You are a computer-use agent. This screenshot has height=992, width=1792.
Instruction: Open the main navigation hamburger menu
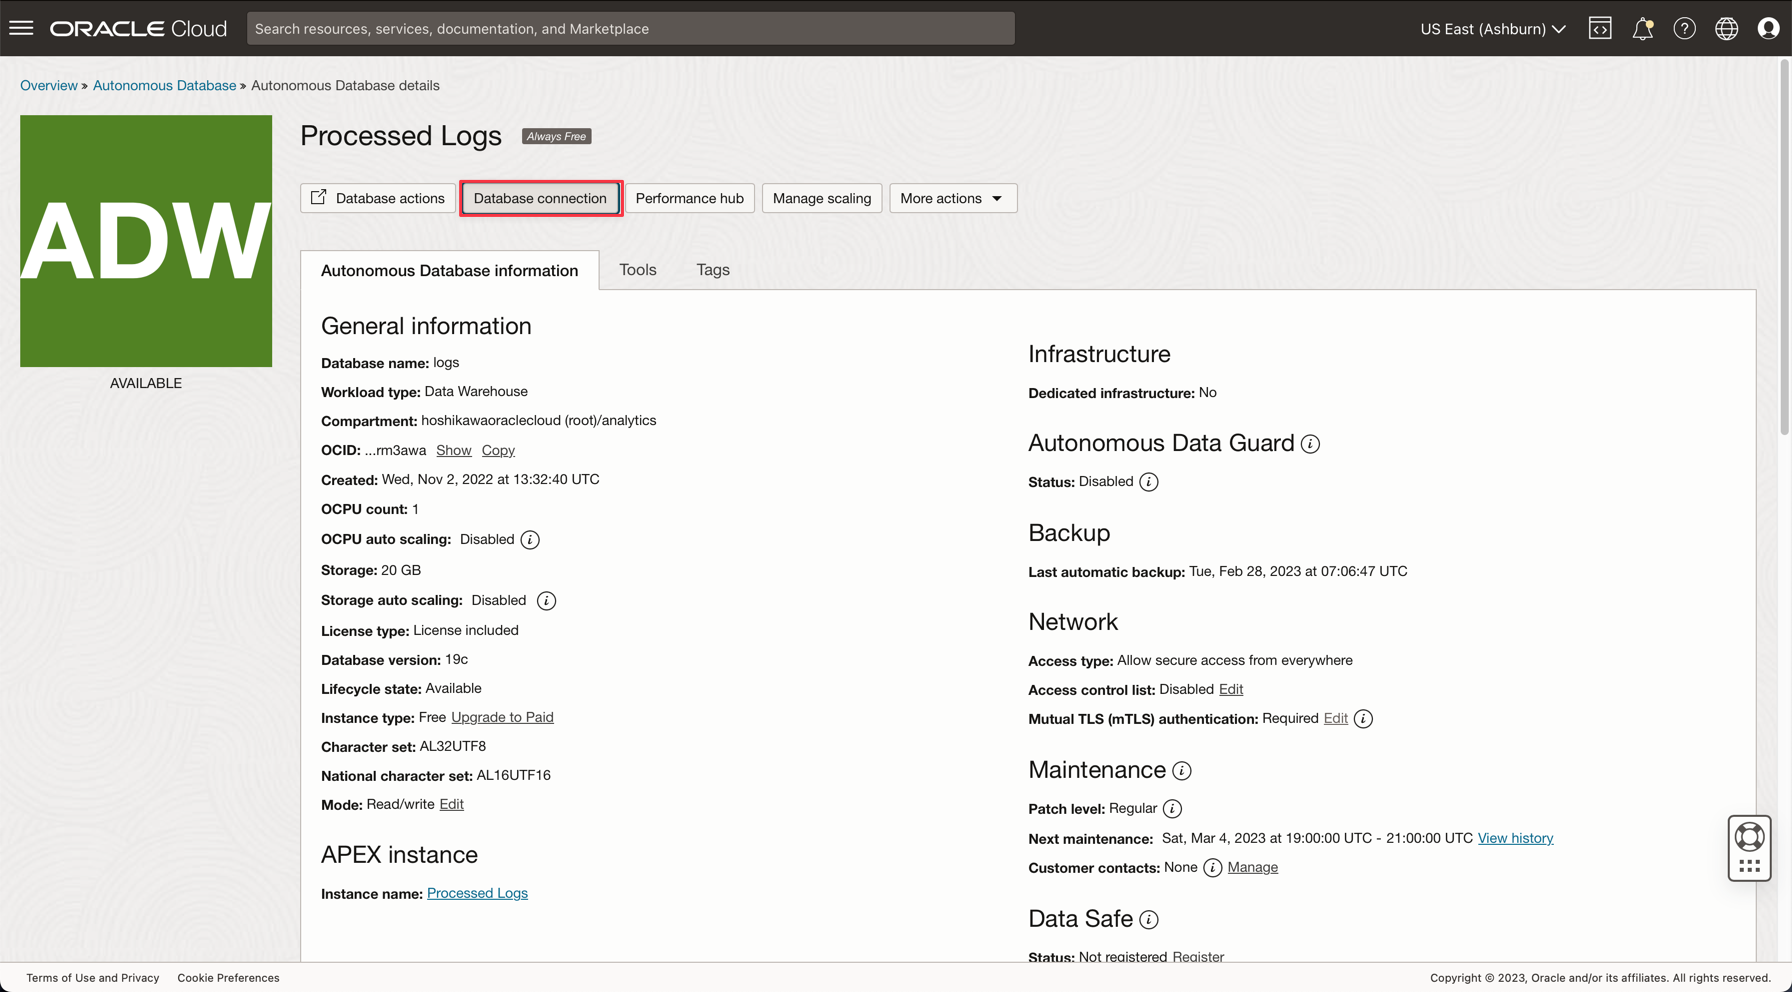(x=21, y=27)
